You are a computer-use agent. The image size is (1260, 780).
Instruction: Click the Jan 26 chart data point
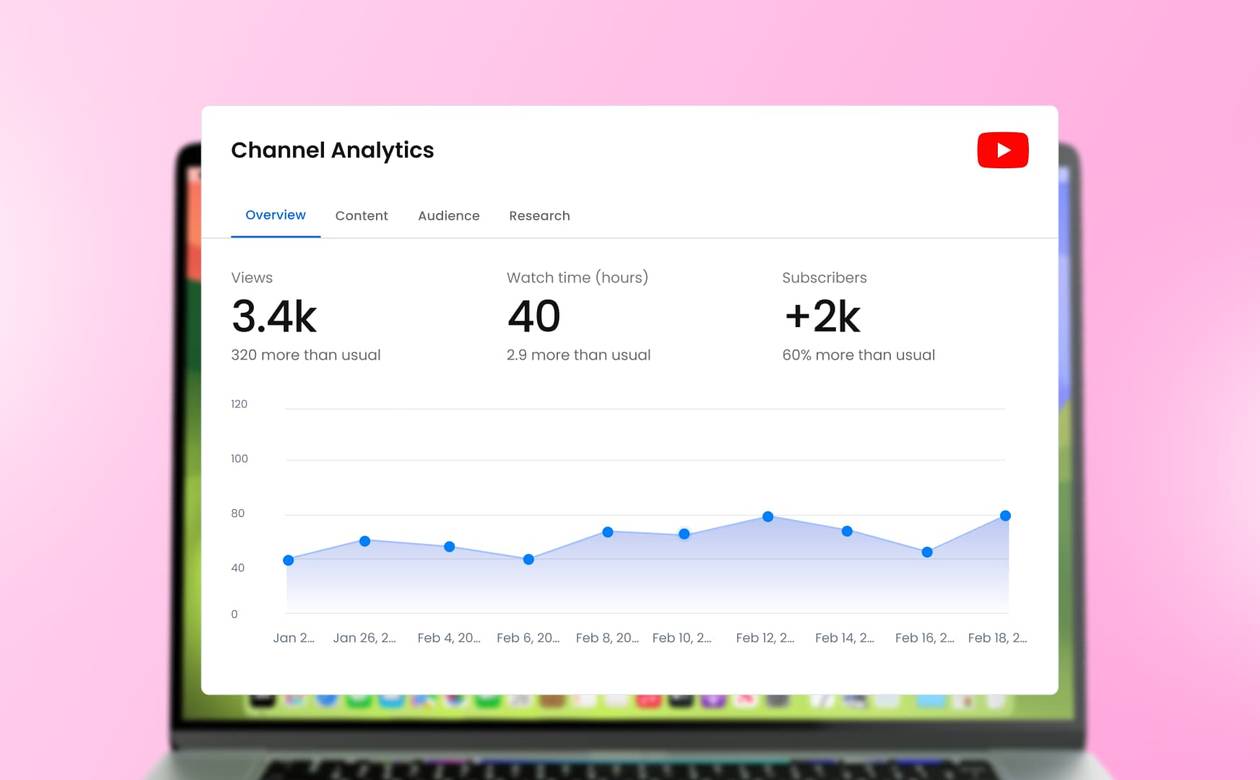click(x=365, y=541)
